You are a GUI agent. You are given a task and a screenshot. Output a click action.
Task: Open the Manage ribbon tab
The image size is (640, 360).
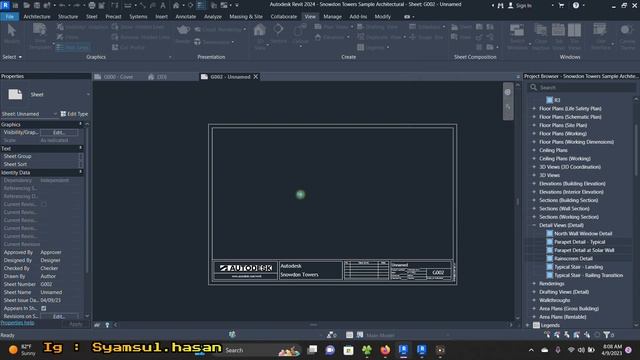332,17
